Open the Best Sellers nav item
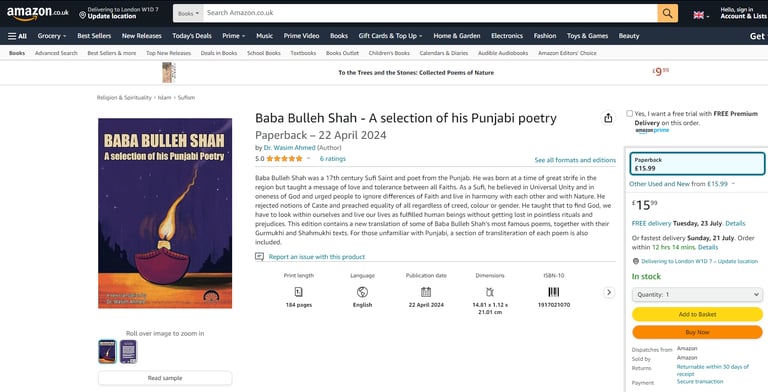768x392 pixels. pos(94,36)
